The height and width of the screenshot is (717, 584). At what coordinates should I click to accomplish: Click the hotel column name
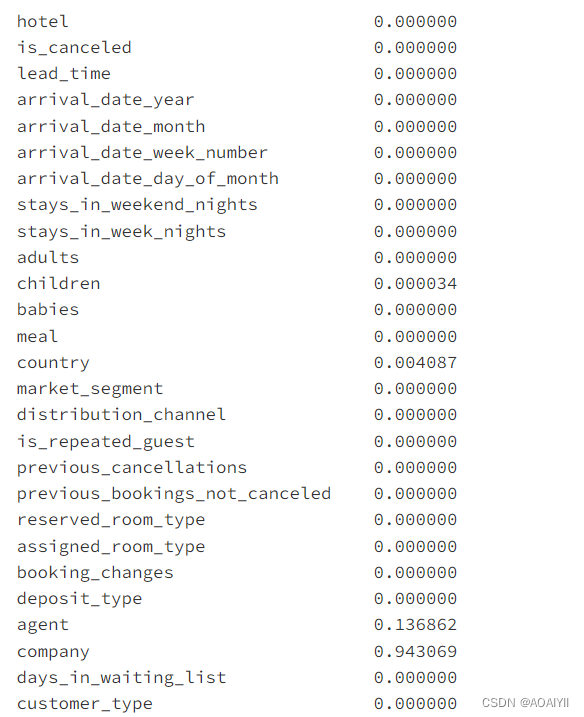coord(43,21)
